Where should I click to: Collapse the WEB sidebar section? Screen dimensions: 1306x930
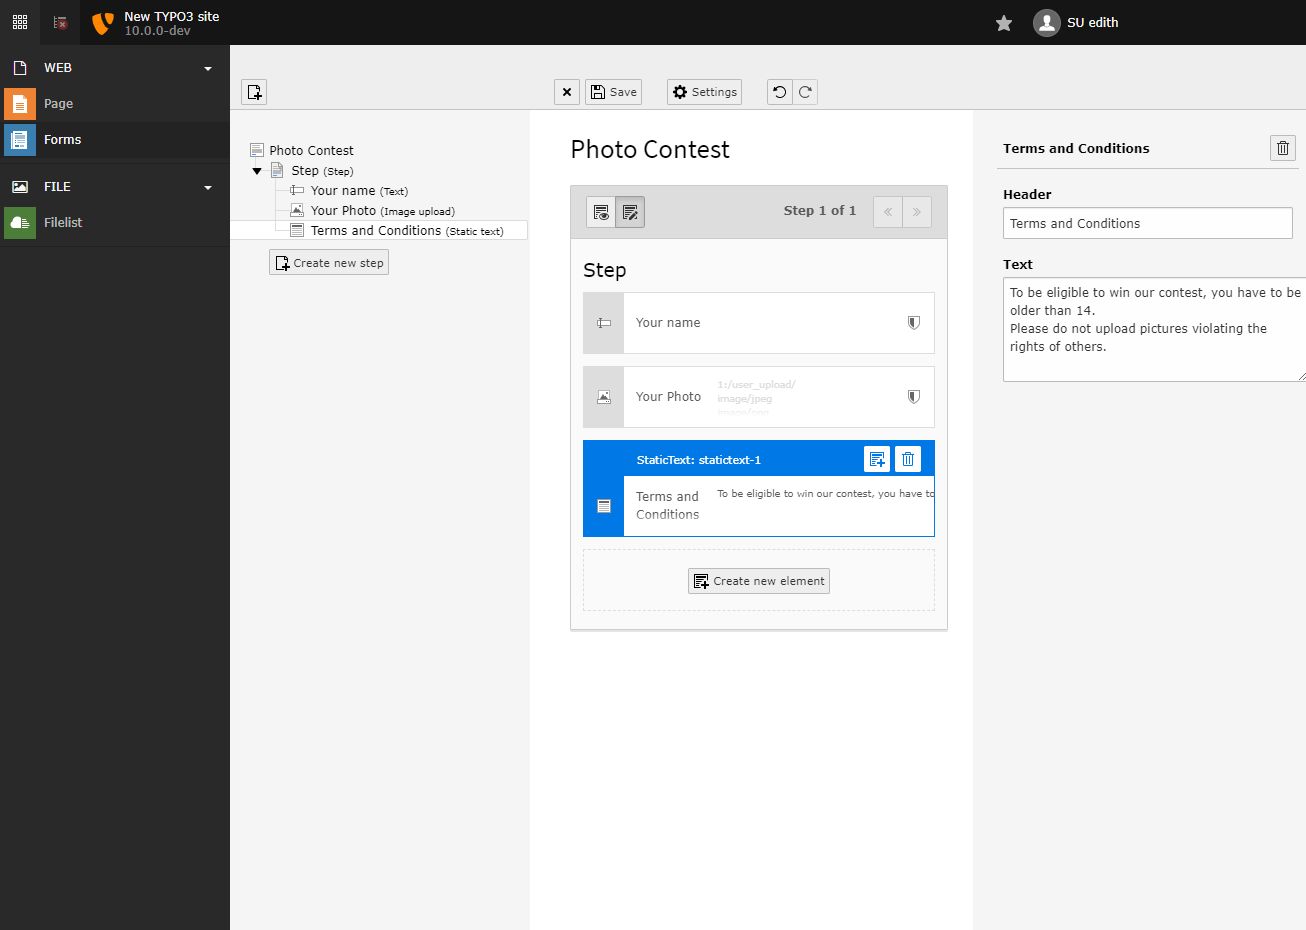207,67
